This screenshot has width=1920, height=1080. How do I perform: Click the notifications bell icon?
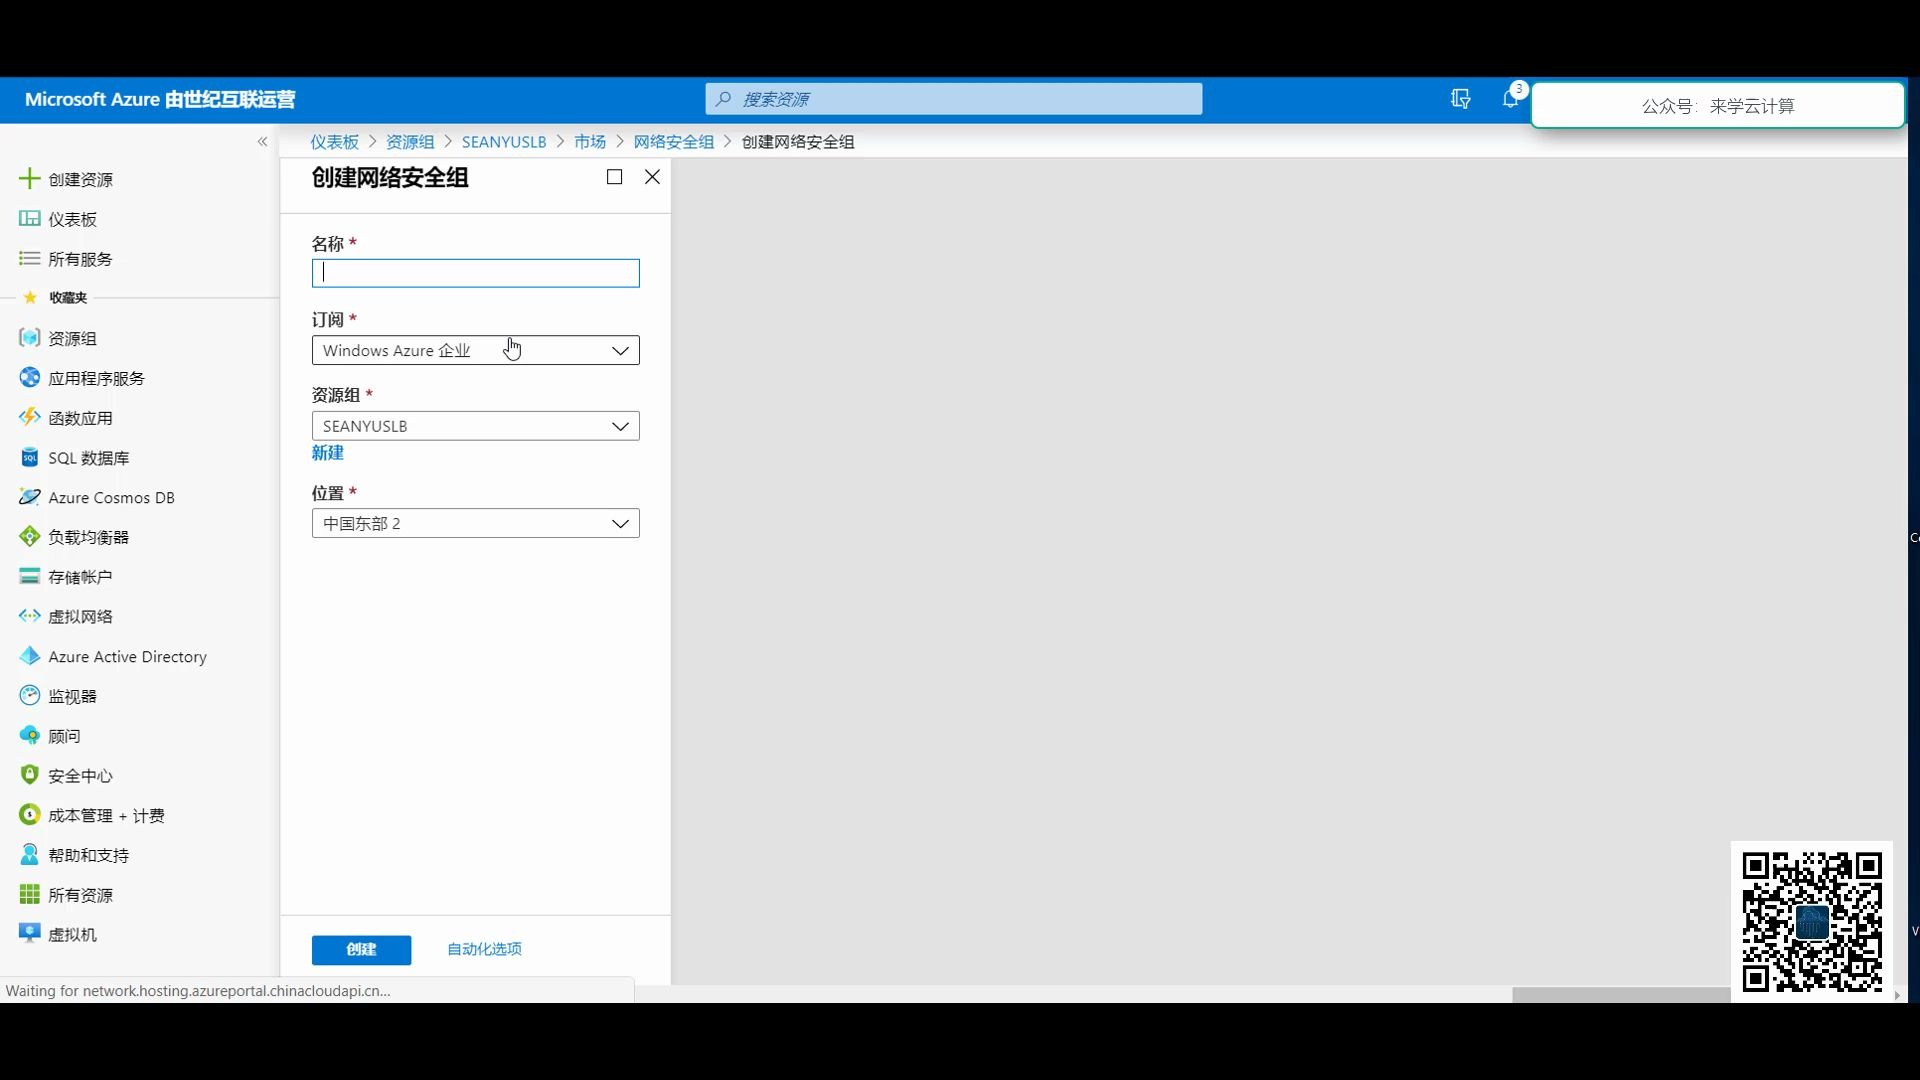1510,99
